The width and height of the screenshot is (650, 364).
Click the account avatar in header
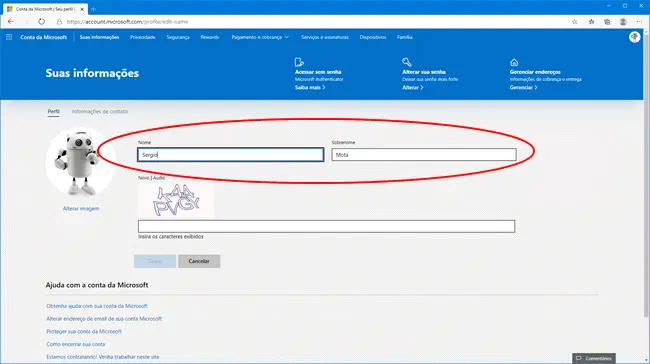[634, 37]
